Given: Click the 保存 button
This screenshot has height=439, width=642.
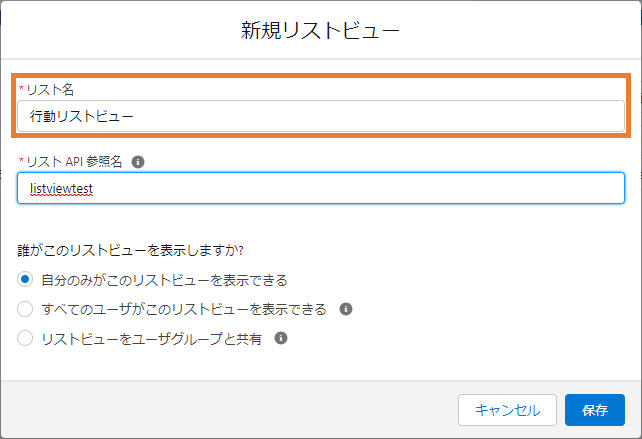Looking at the screenshot, I should pyautogui.click(x=595, y=410).
